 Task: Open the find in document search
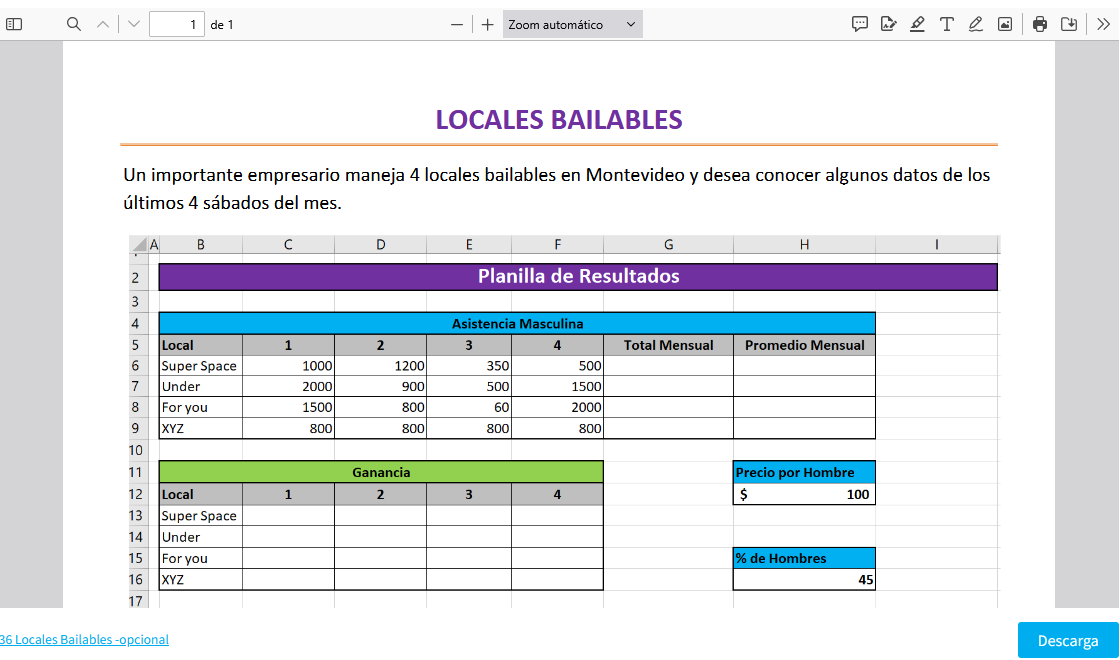[74, 24]
